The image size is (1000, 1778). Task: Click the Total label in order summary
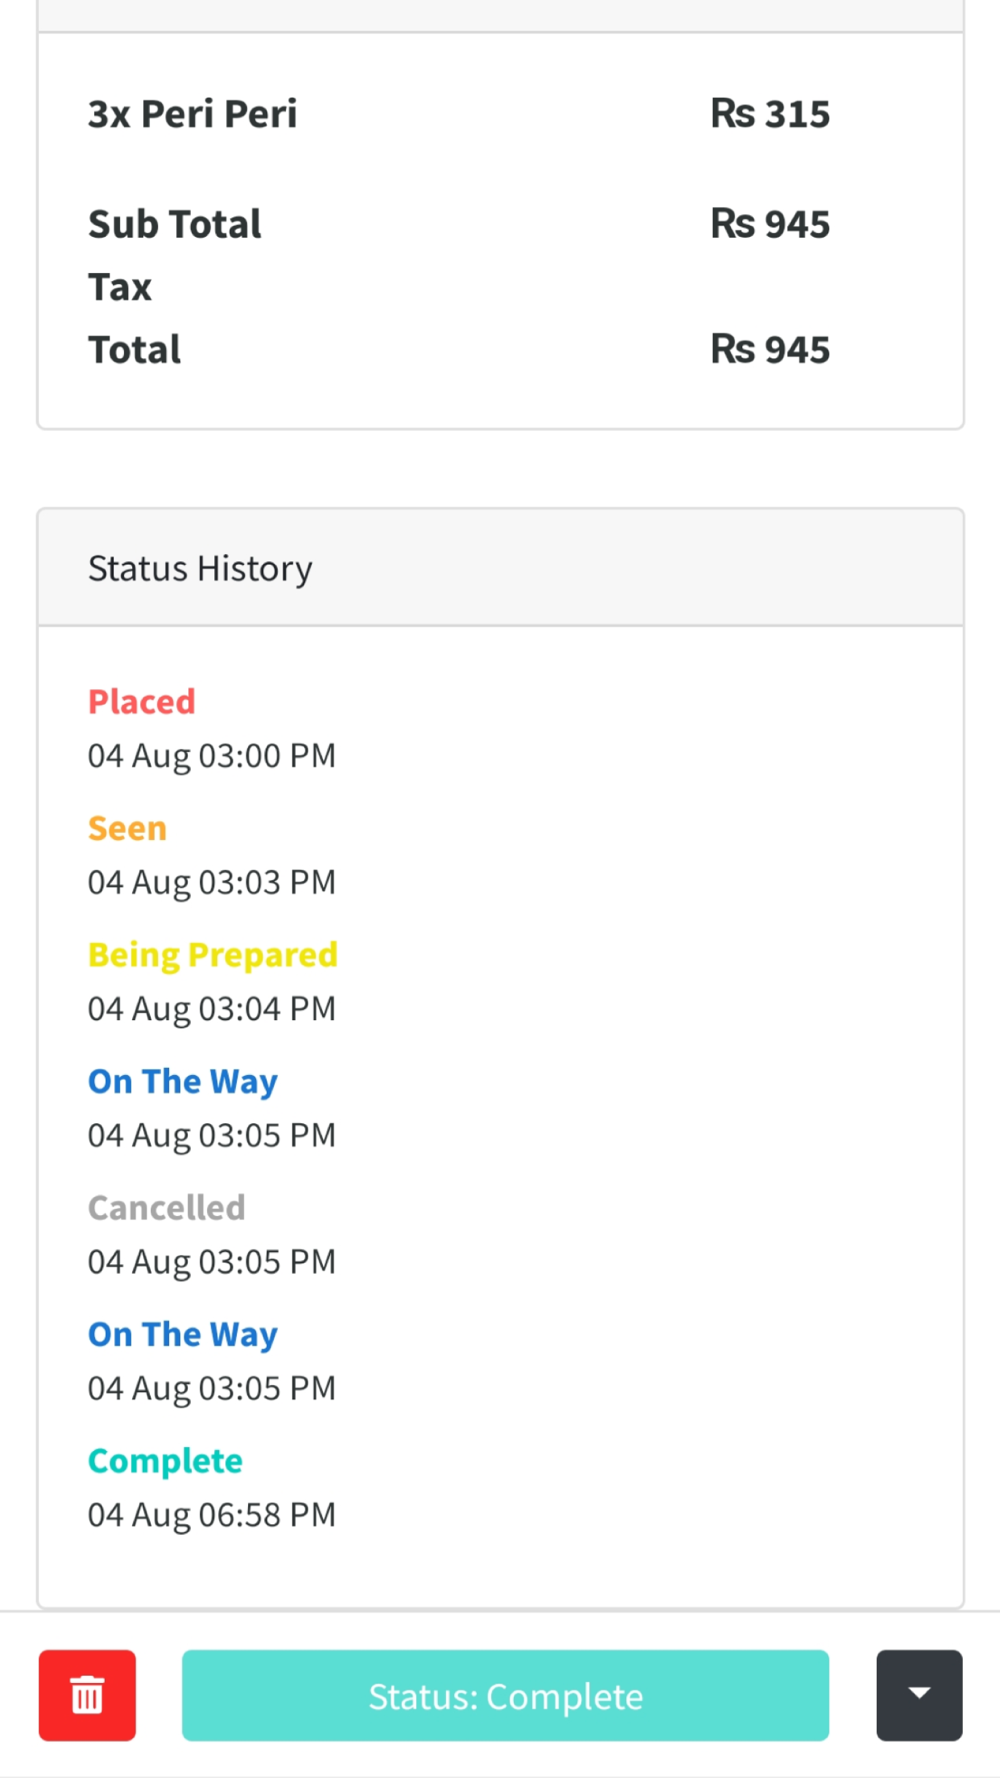point(135,350)
